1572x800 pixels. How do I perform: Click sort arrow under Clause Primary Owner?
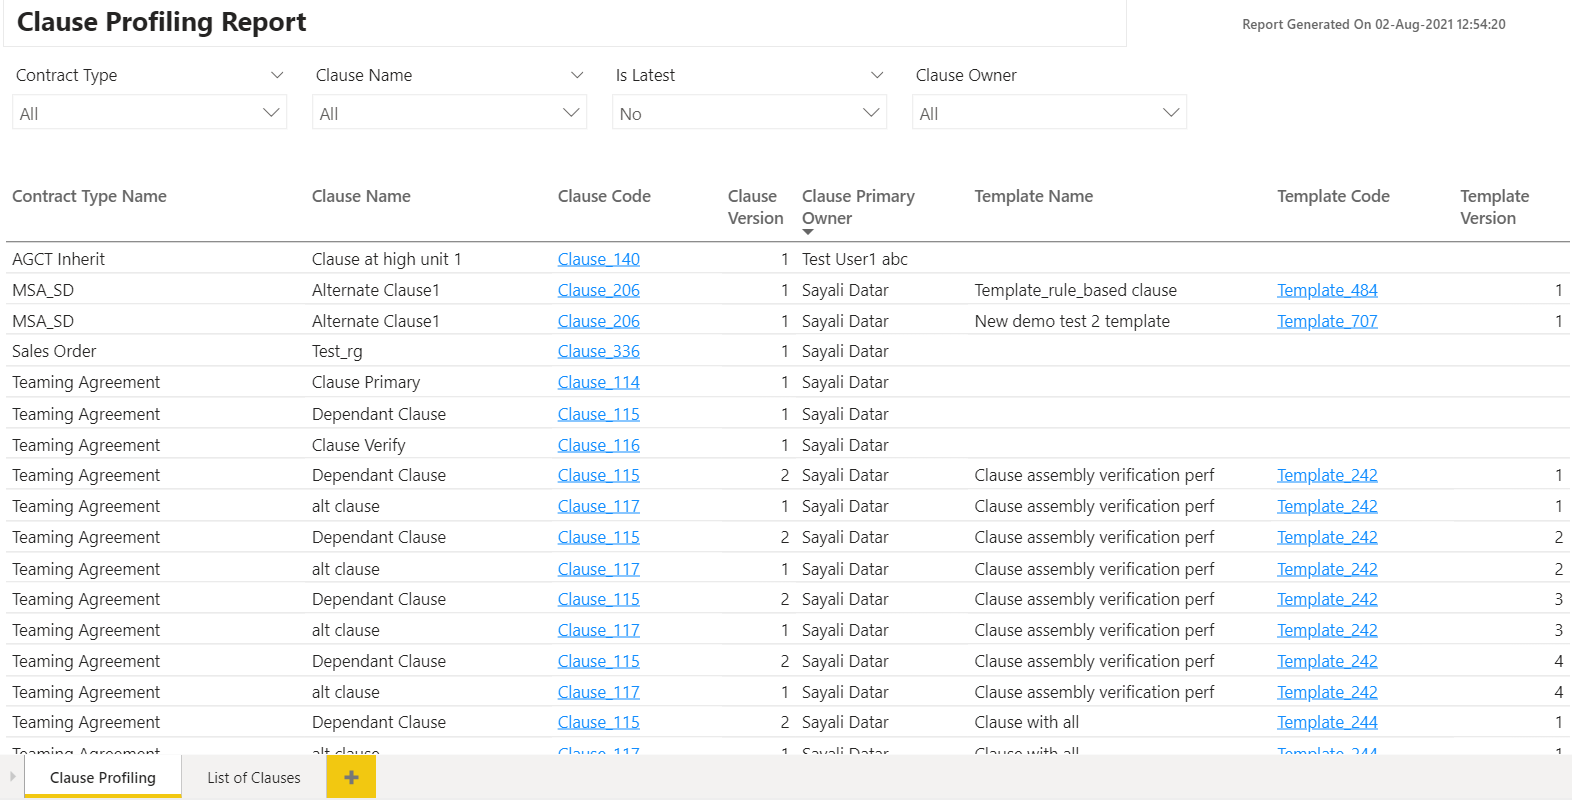(x=808, y=232)
